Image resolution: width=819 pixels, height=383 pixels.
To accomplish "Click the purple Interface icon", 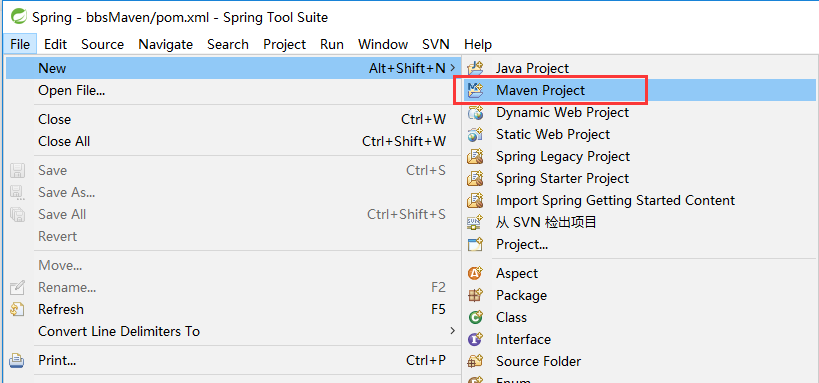I will click(x=475, y=339).
